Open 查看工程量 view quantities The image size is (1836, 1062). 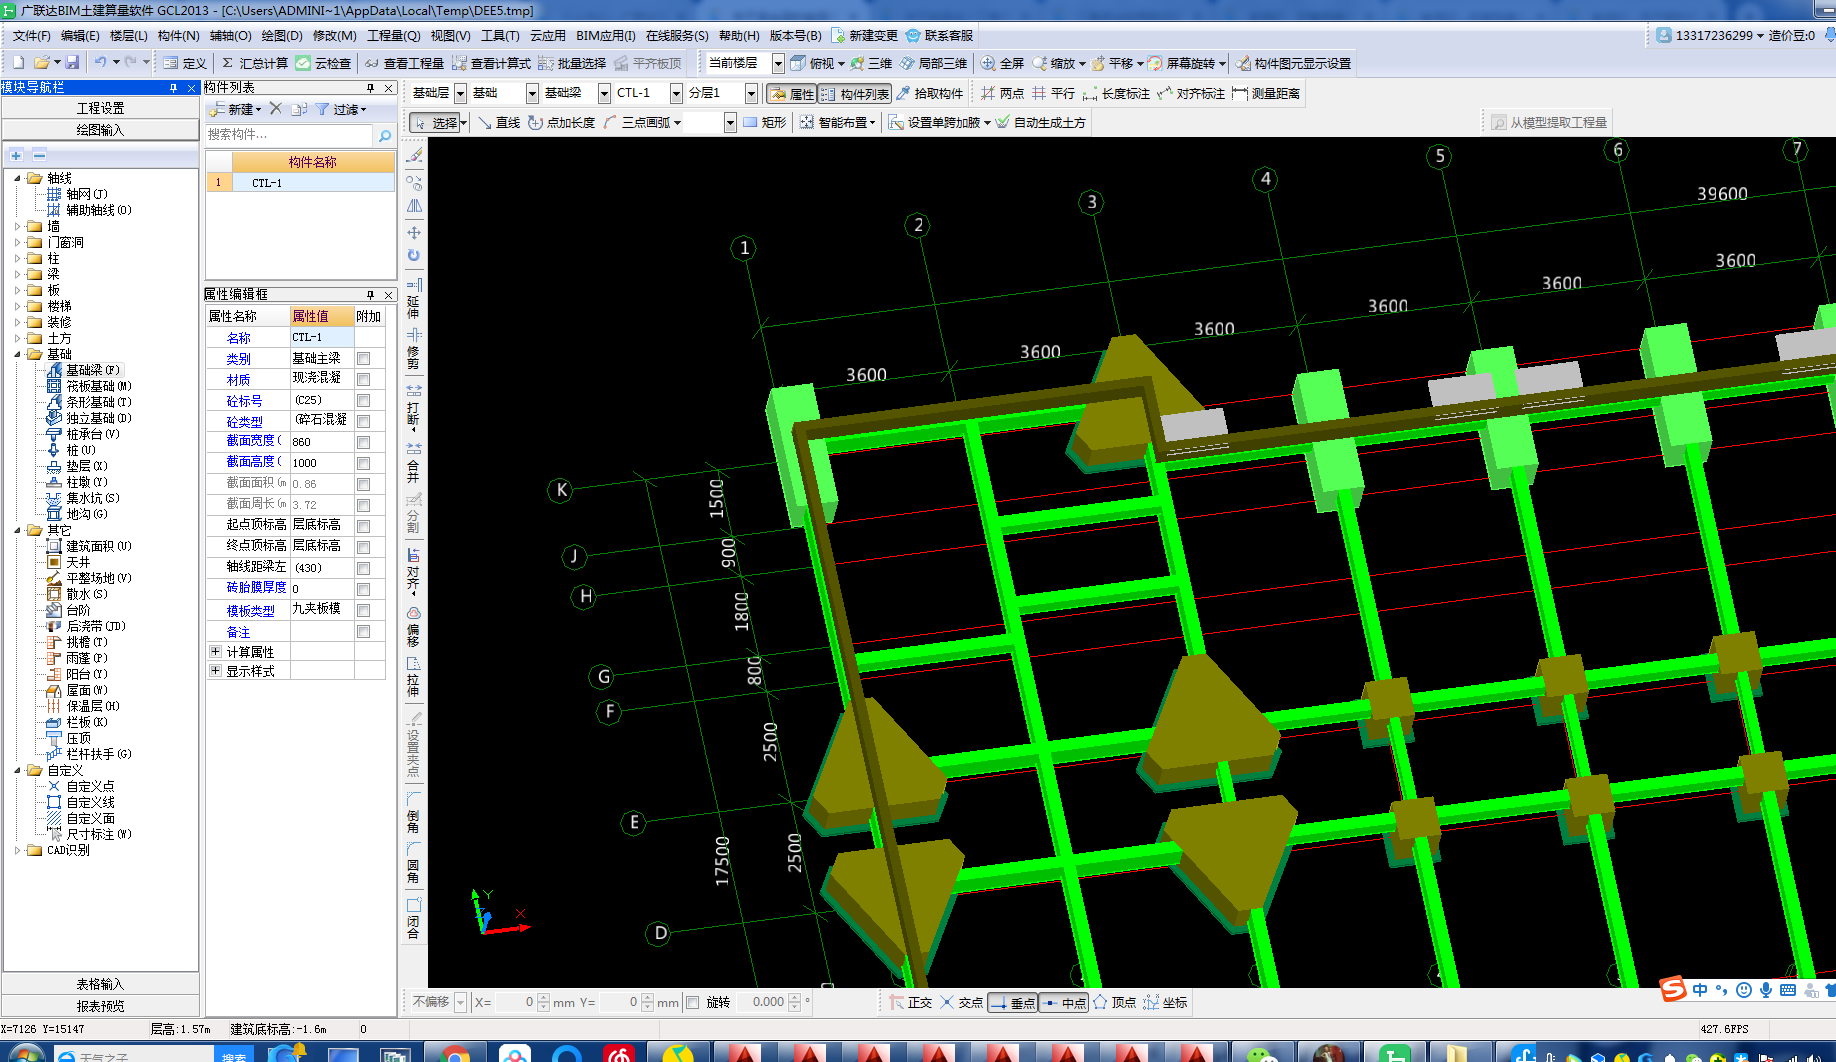point(404,63)
